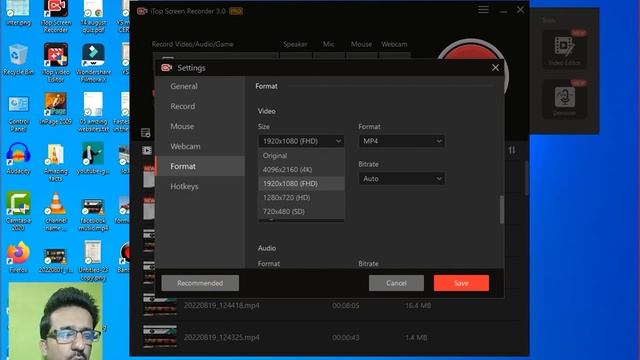Choose 1280x720 (HD) size option
The width and height of the screenshot is (640, 360).
(x=301, y=198)
